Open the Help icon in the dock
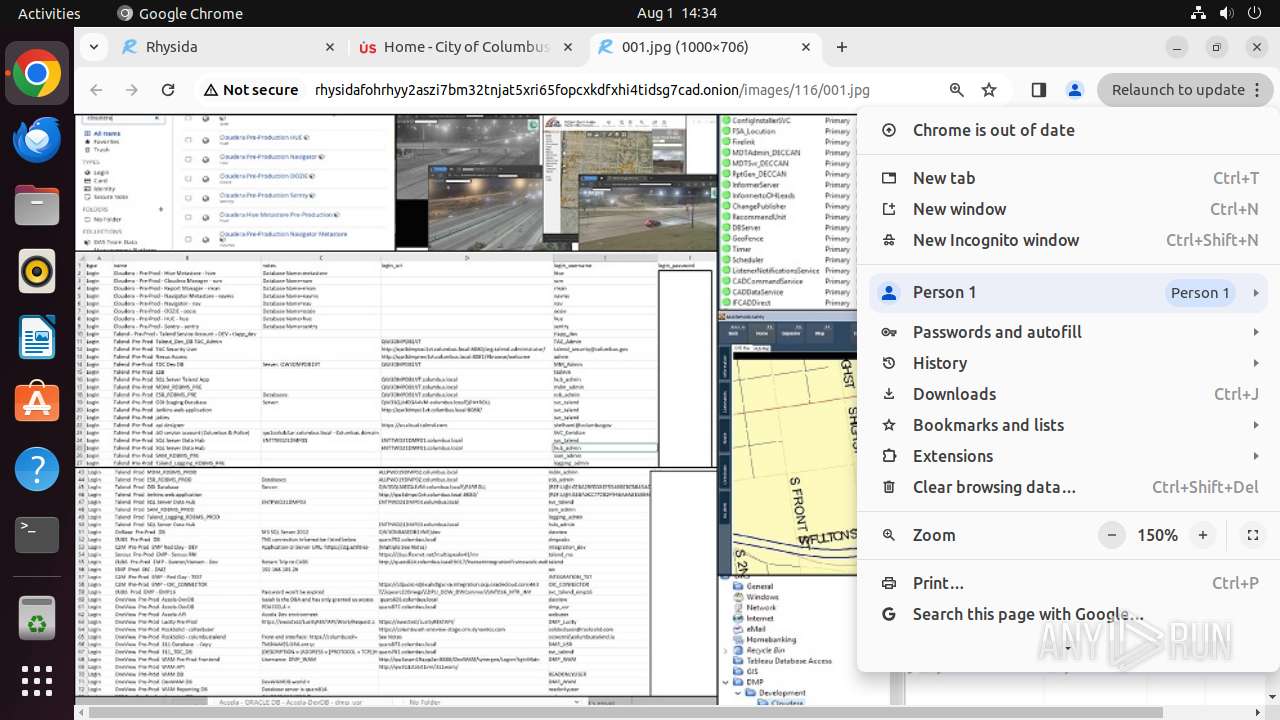Image resolution: width=1280 pixels, height=720 pixels. tap(37, 469)
